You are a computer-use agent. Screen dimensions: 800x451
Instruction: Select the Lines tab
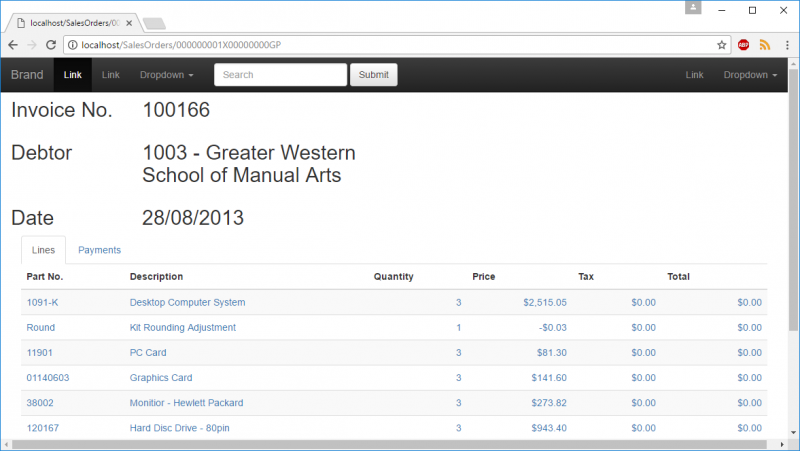43,250
